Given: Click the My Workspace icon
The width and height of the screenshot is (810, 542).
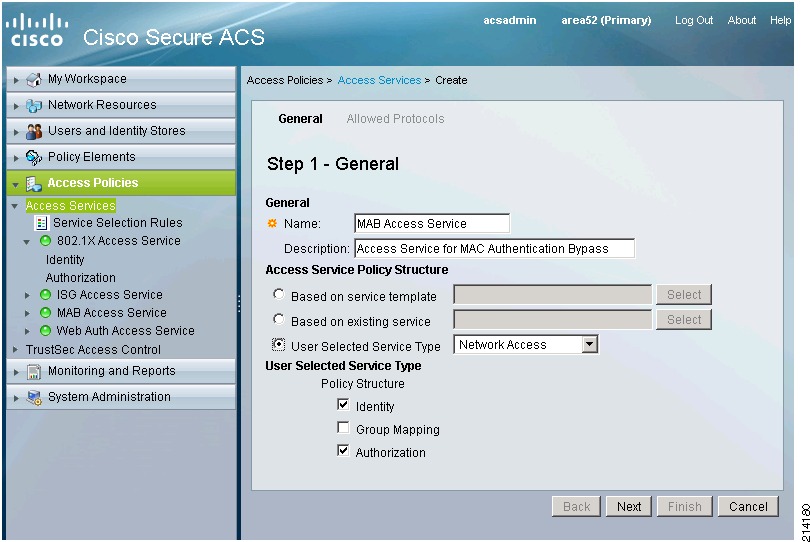Looking at the screenshot, I should 34,79.
